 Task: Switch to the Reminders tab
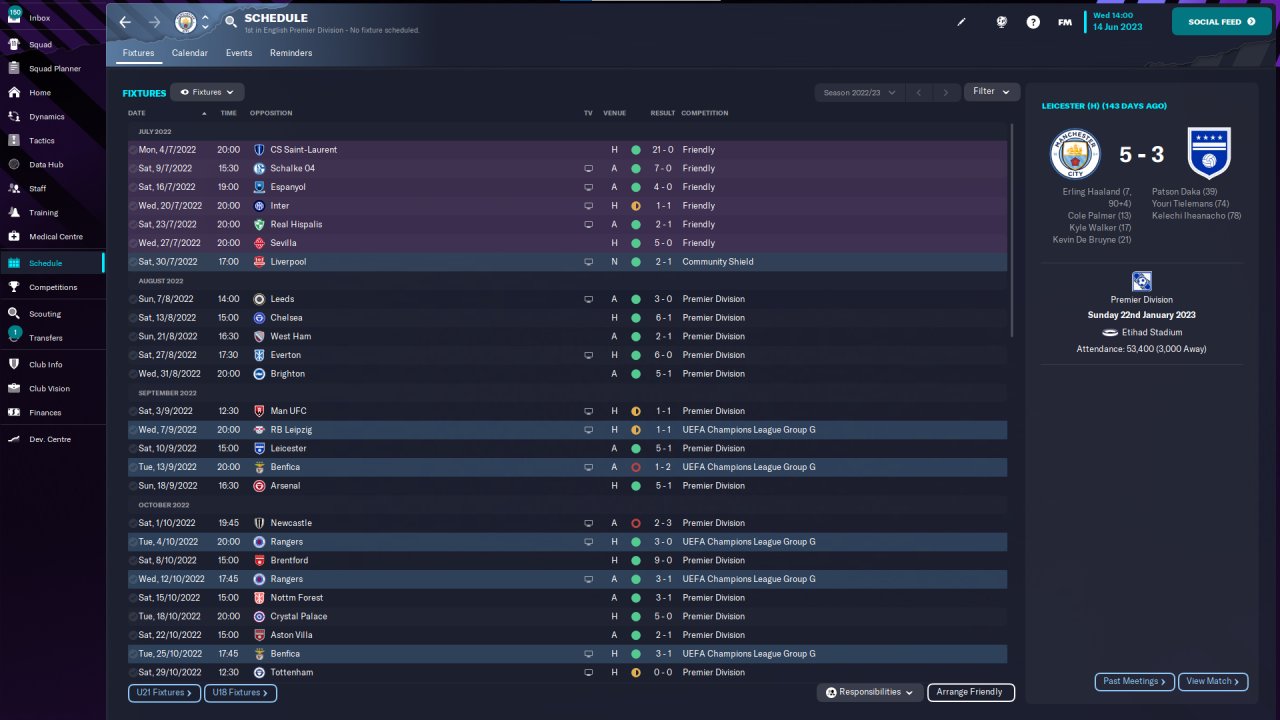(291, 53)
